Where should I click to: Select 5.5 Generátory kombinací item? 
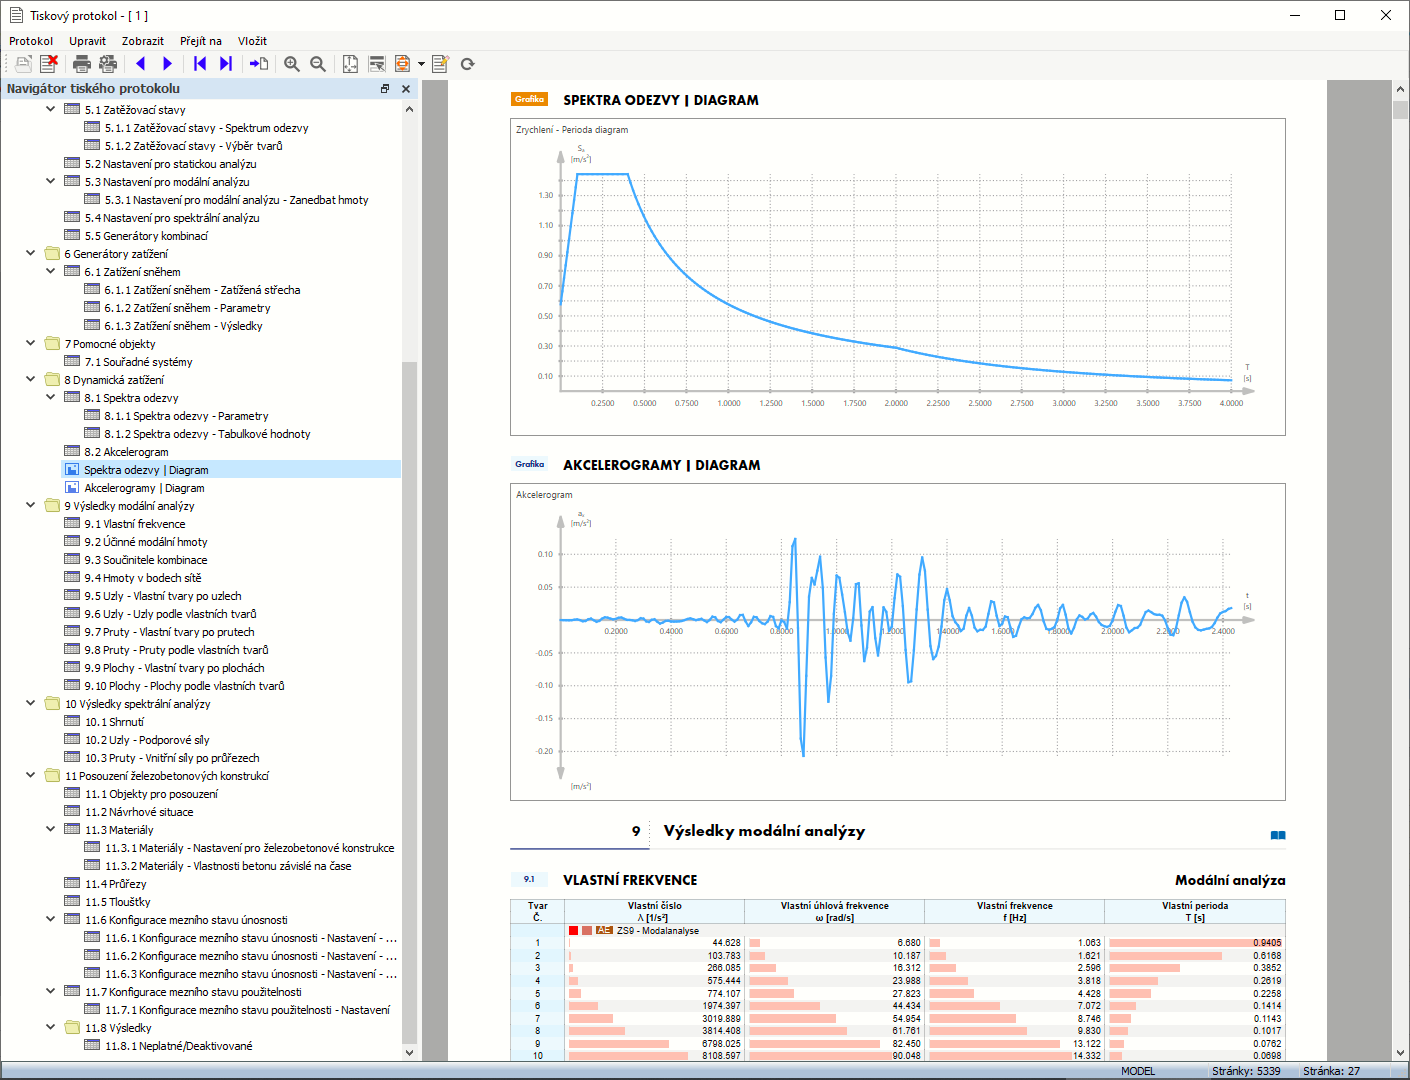[146, 236]
